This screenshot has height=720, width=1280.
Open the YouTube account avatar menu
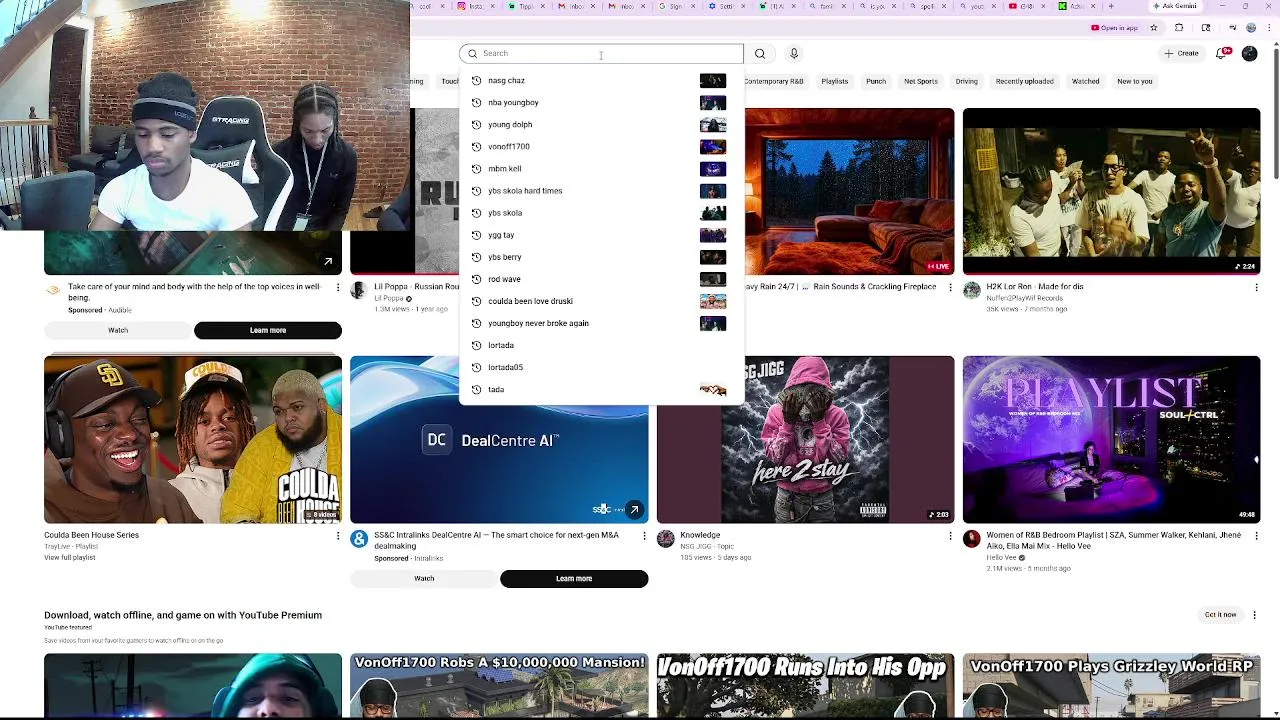(x=1249, y=53)
